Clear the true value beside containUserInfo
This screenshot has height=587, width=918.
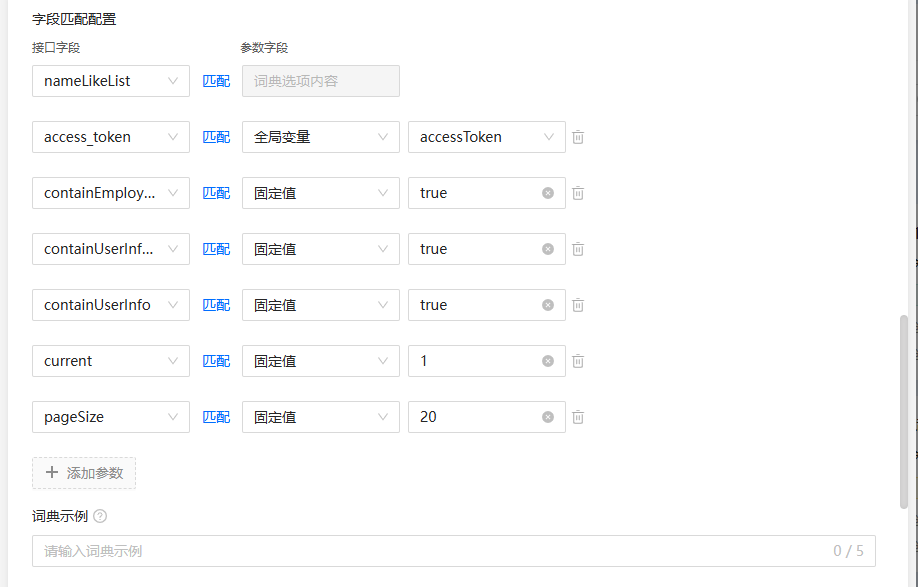tap(547, 305)
